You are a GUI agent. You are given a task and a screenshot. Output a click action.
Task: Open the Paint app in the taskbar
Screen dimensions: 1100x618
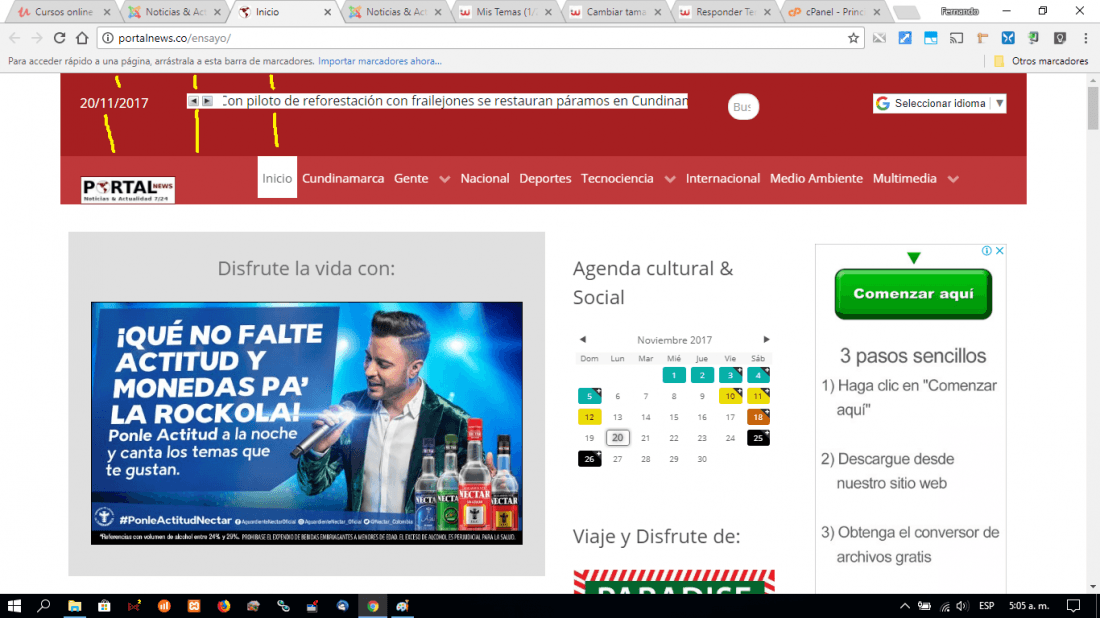(x=402, y=605)
